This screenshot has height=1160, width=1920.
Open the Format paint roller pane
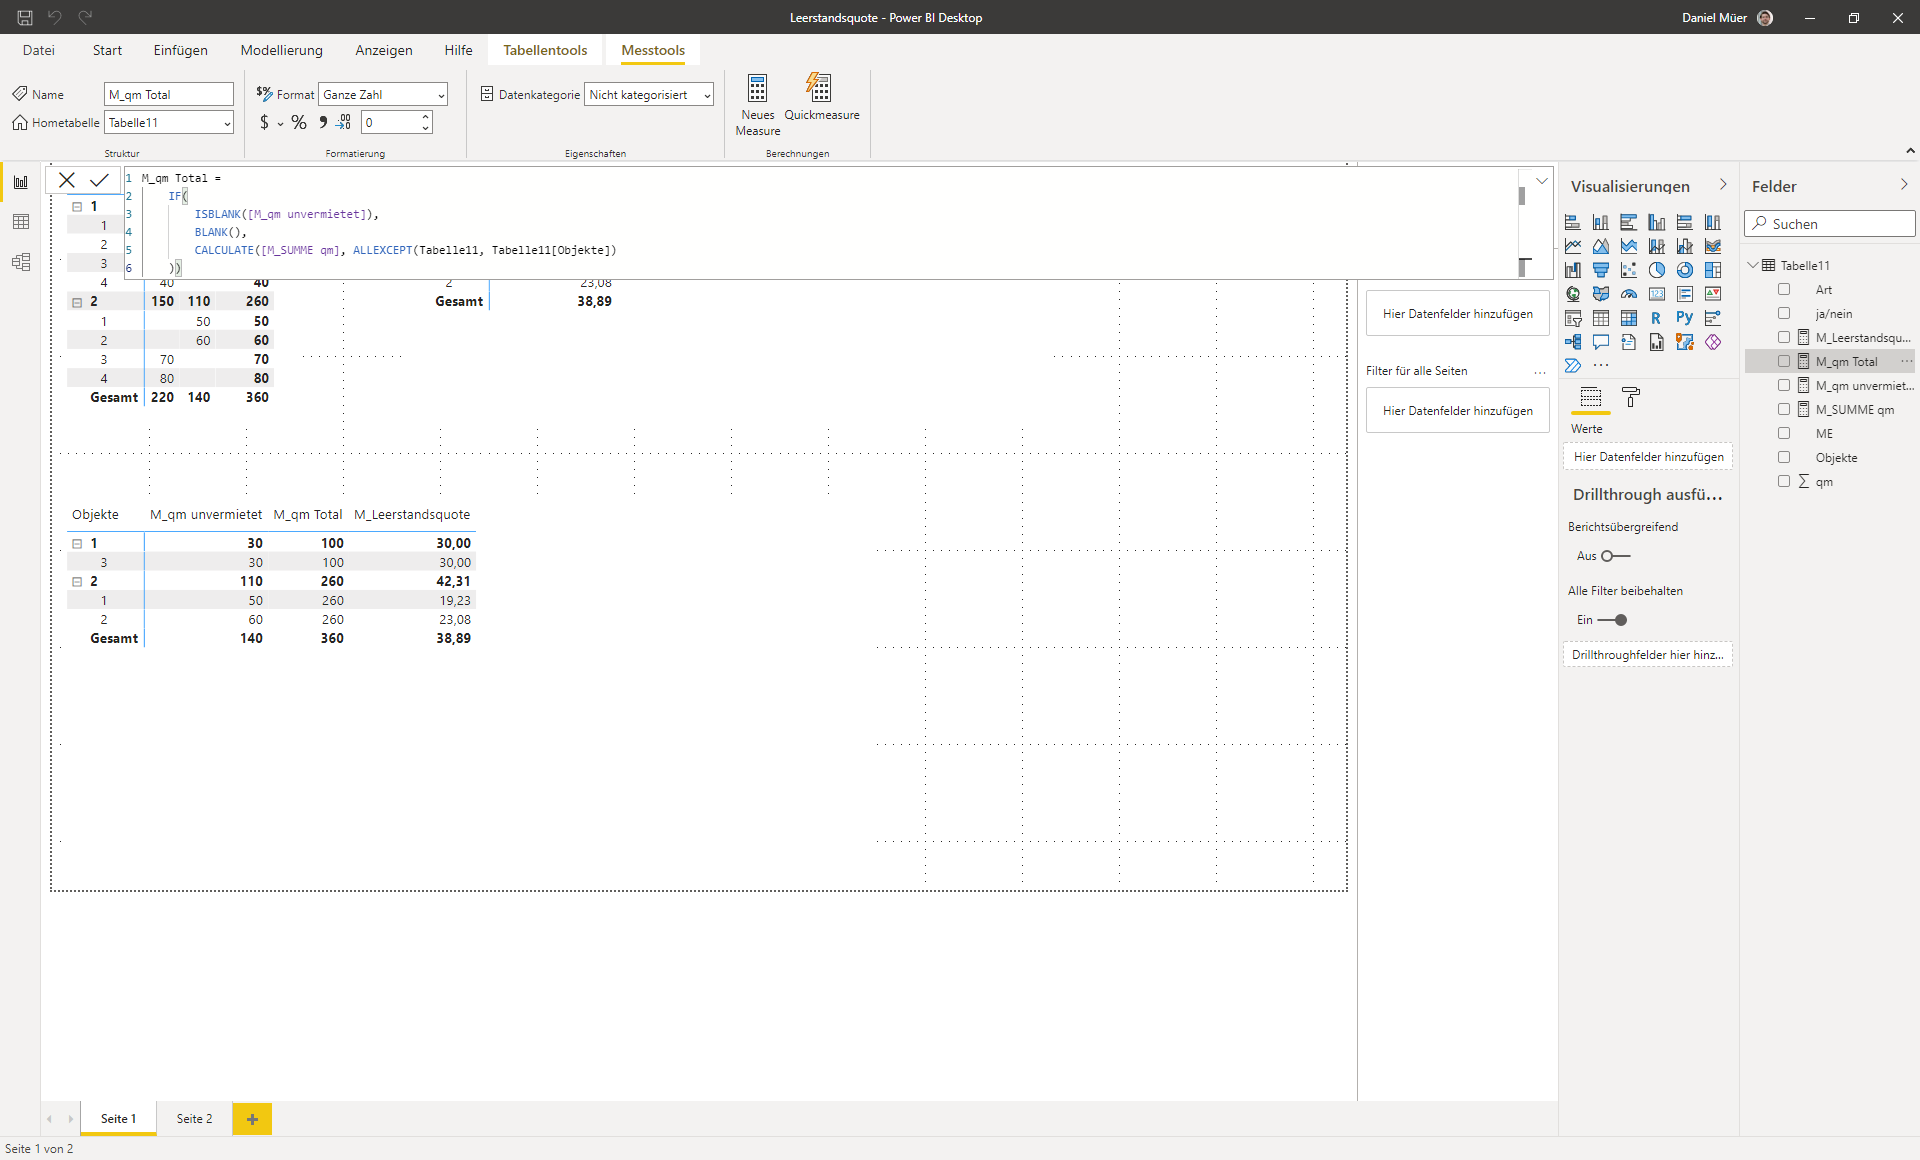click(x=1631, y=397)
